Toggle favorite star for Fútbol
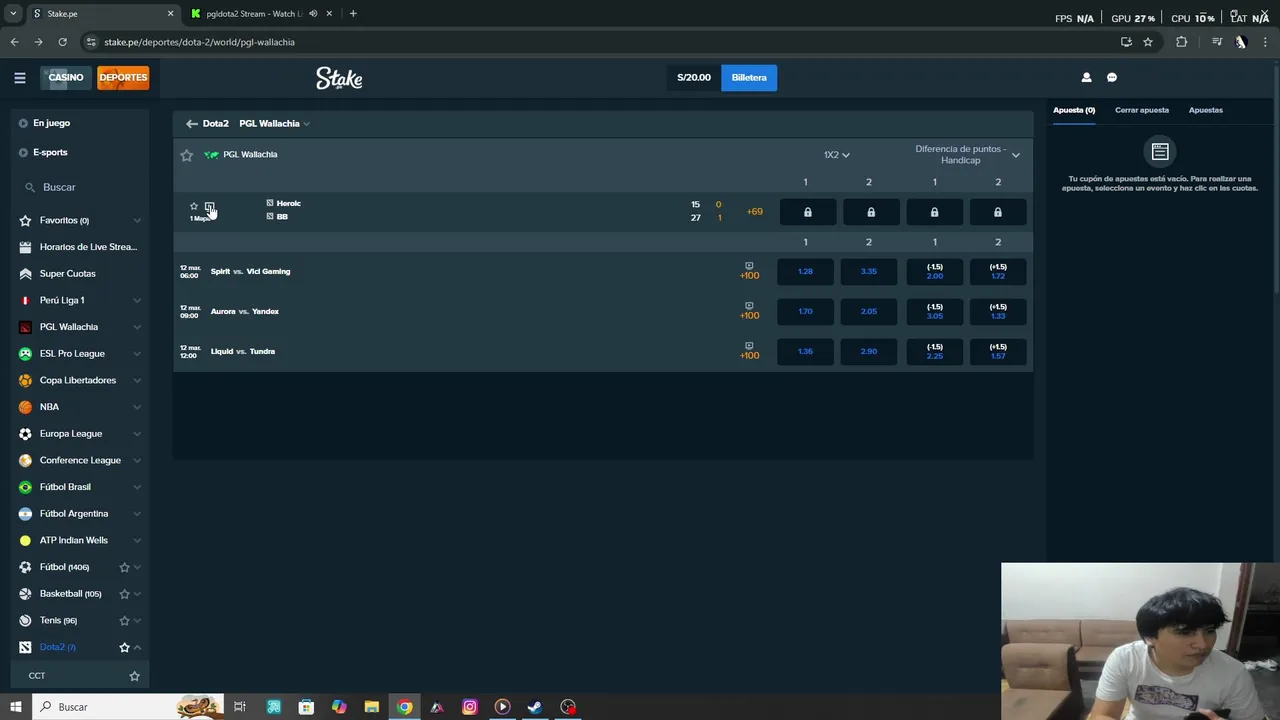The height and width of the screenshot is (720, 1280). tap(125, 567)
